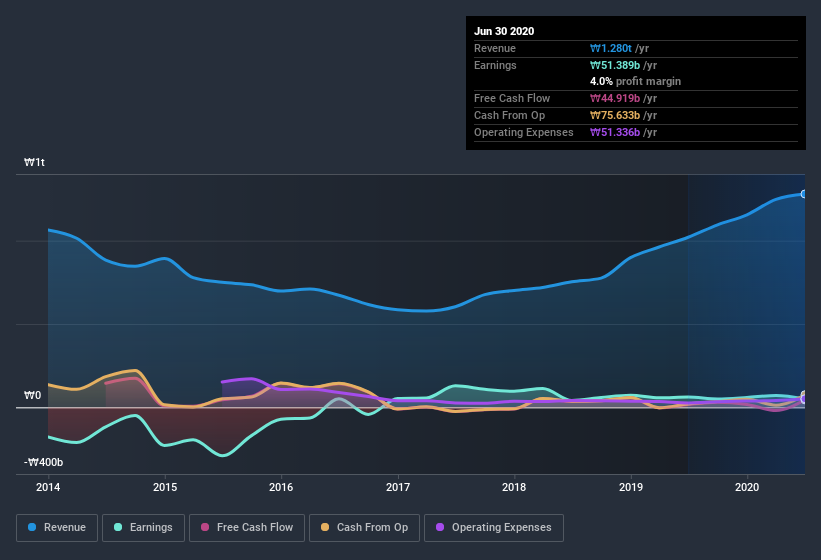
Task: Click the 2016 x-axis label
Action: (x=281, y=487)
